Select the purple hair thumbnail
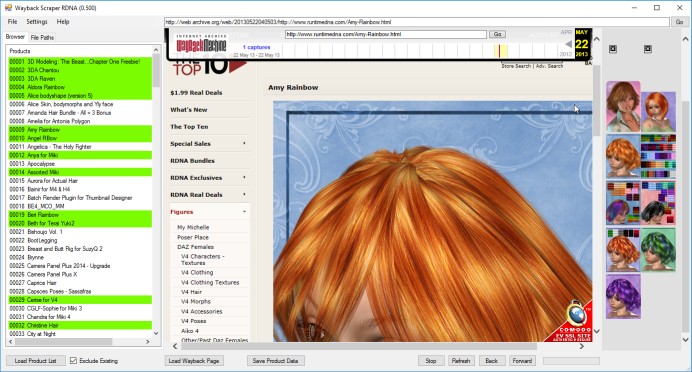692x372 pixels. [x=623, y=297]
